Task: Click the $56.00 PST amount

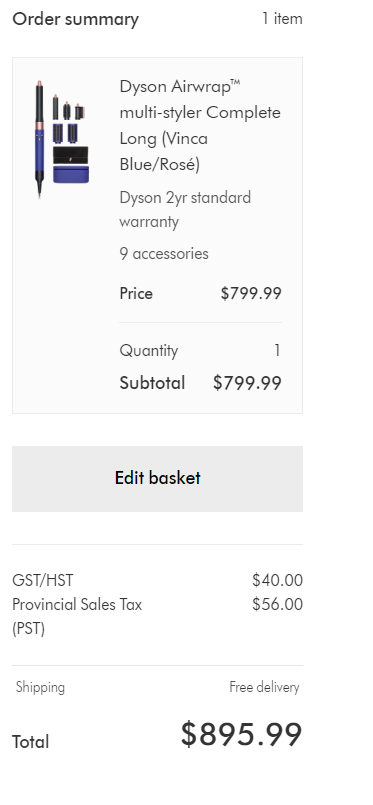Action: (x=278, y=604)
